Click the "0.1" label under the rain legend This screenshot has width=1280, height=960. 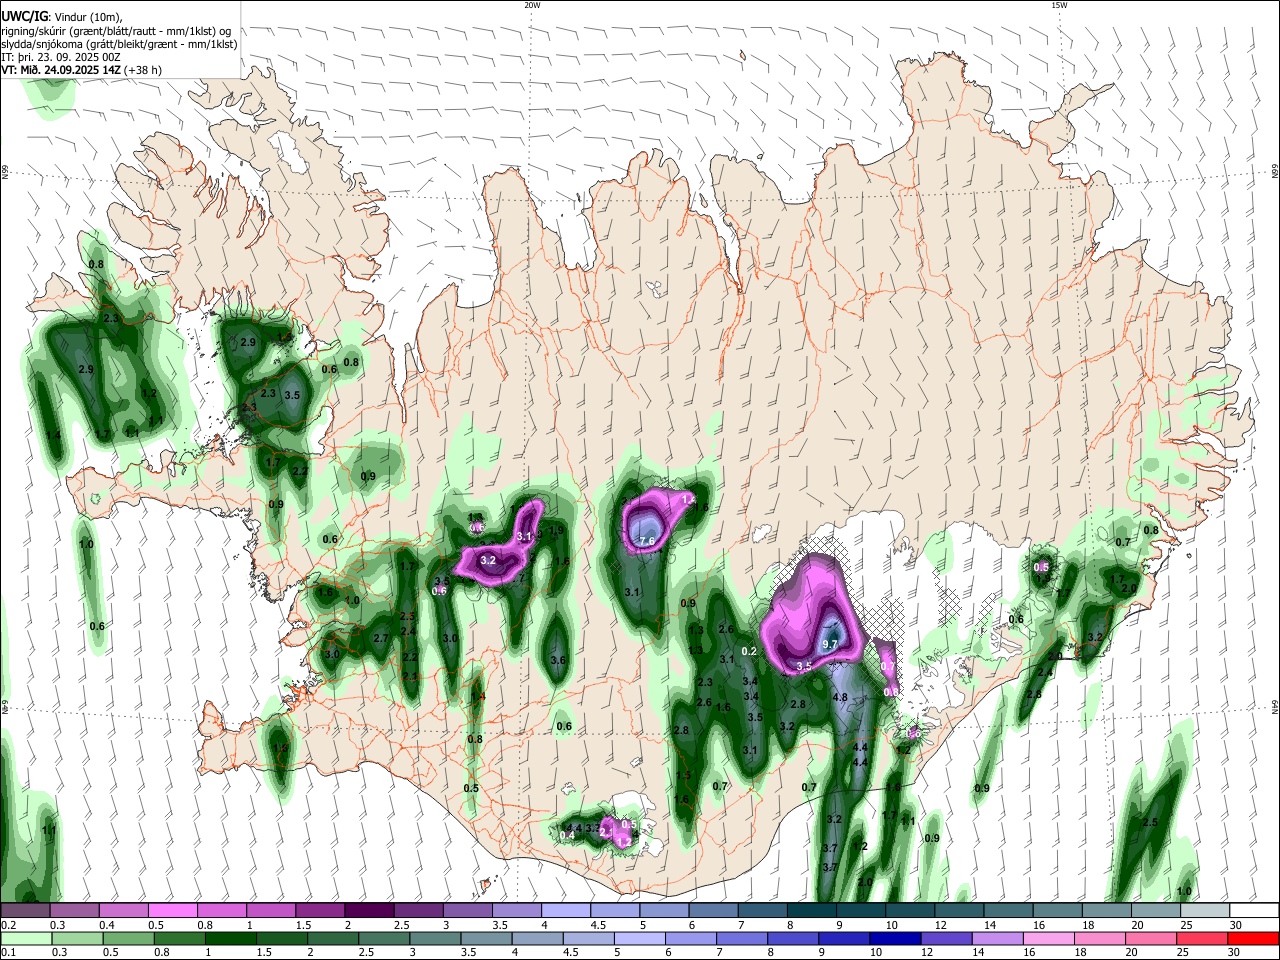click(8, 953)
